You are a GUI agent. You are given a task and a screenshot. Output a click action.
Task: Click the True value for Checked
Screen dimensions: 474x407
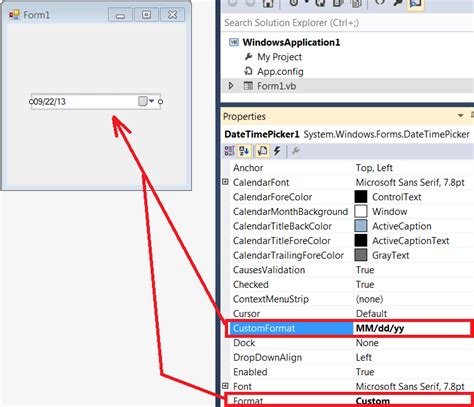[x=365, y=284]
